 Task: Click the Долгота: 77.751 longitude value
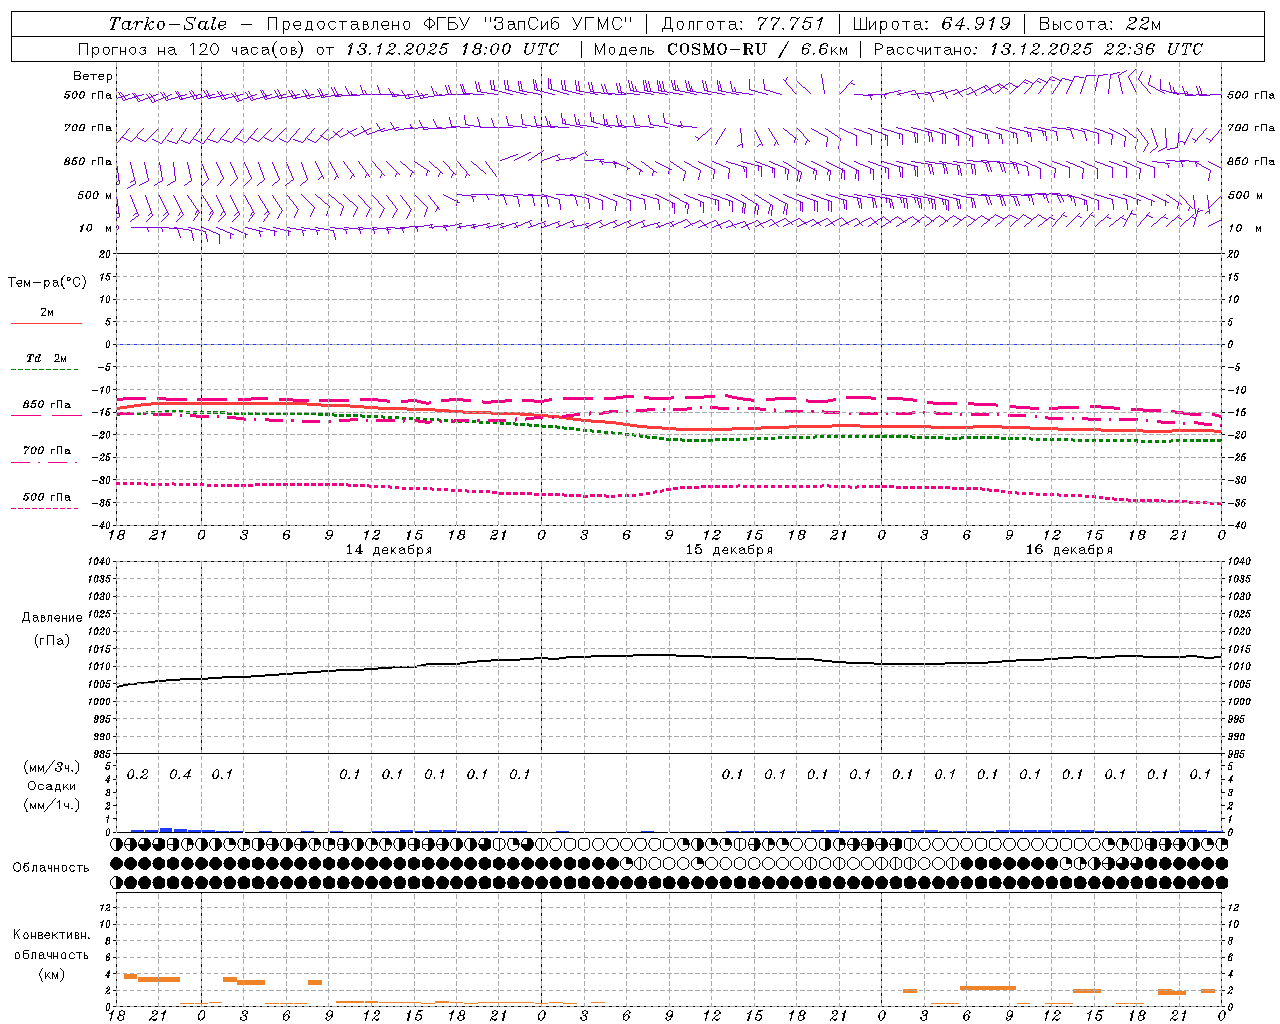pos(743,24)
